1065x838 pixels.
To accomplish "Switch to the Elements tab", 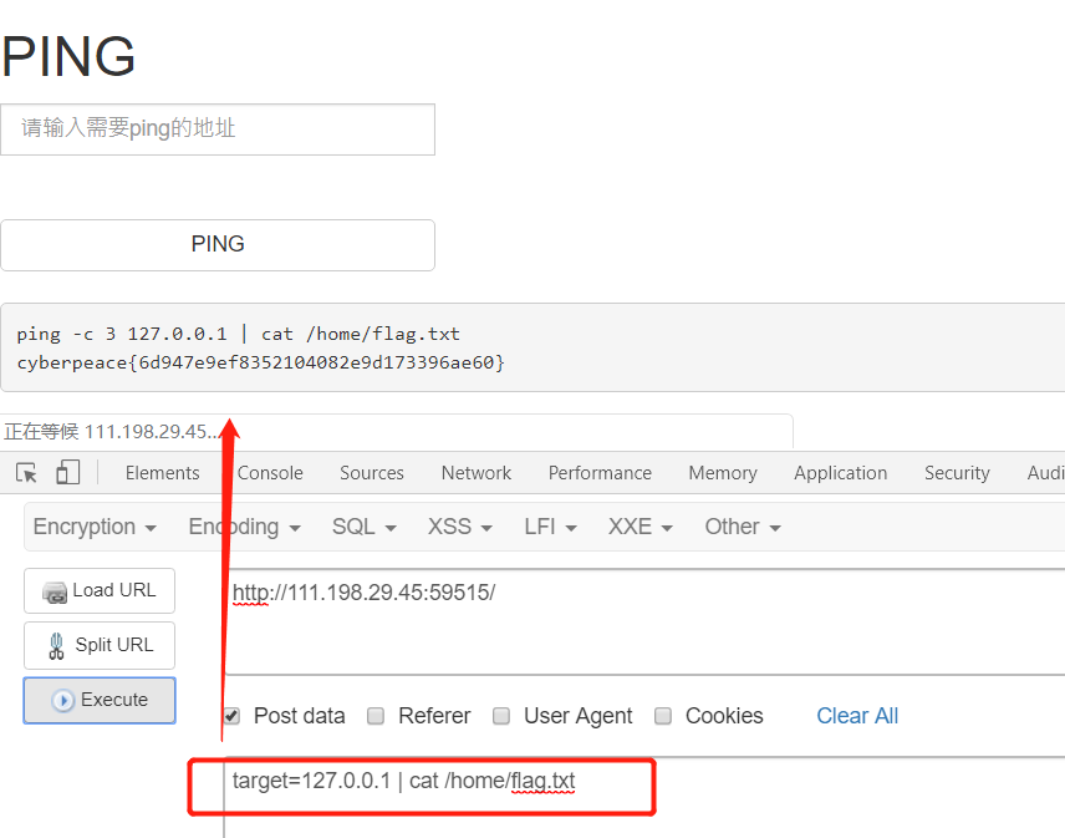I will 162,473.
